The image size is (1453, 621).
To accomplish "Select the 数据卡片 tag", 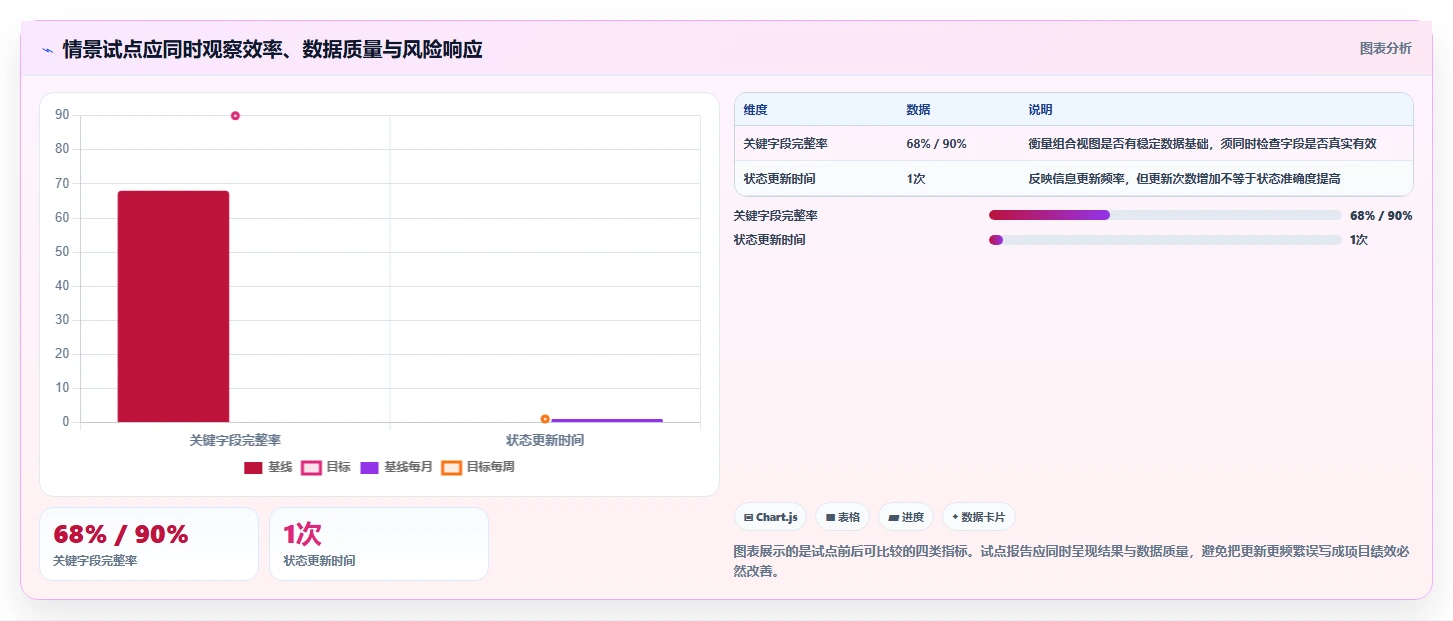I will tap(978, 517).
